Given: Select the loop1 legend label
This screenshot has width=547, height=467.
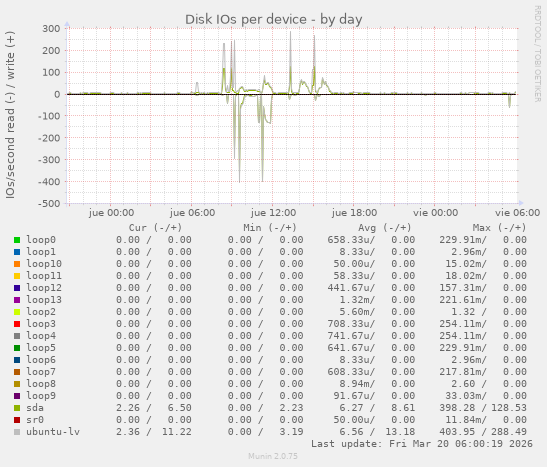Looking at the screenshot, I should point(41,252).
